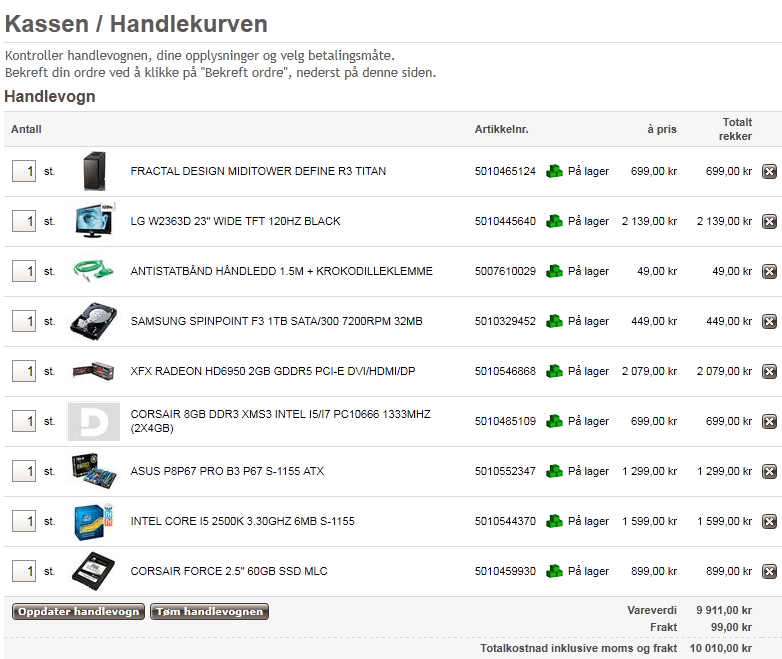The width and height of the screenshot is (782, 659).
Task: Click Frakt amount 99,00 kr
Action: coord(731,627)
